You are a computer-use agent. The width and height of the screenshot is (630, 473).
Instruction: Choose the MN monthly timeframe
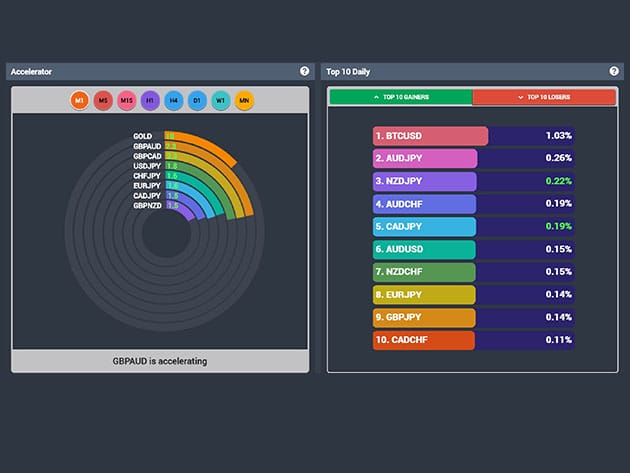244,100
